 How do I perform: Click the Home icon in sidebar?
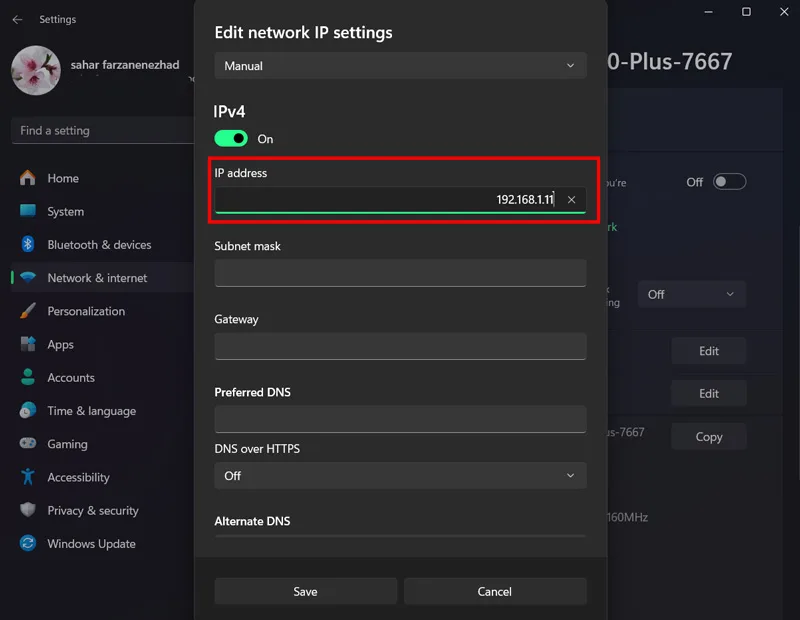pos(28,178)
